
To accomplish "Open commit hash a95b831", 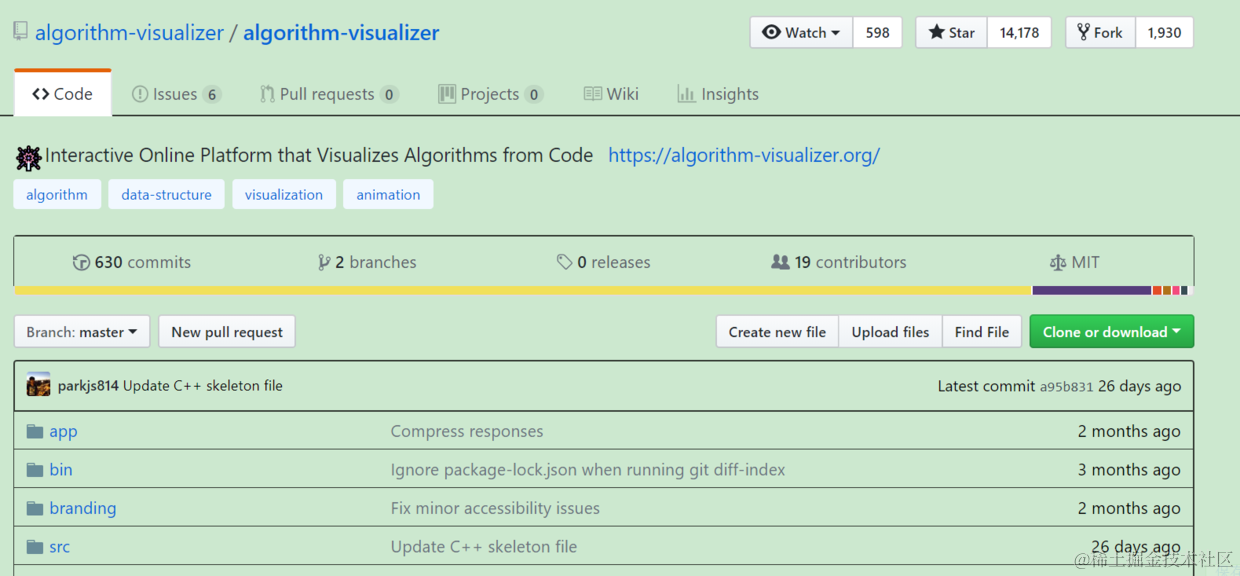I will click(1066, 387).
